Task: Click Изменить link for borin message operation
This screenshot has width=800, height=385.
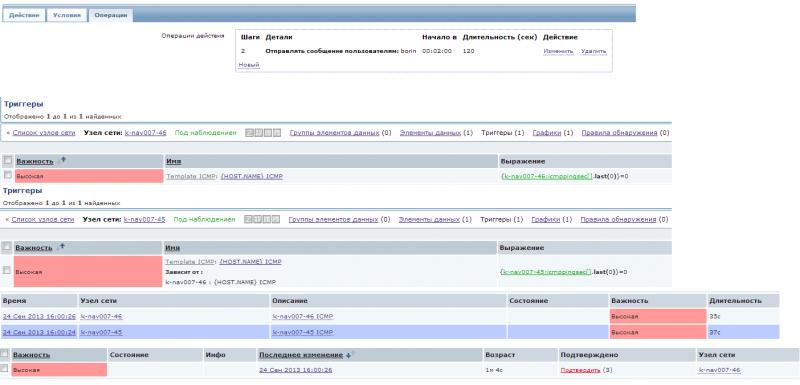Action: pyautogui.click(x=558, y=52)
